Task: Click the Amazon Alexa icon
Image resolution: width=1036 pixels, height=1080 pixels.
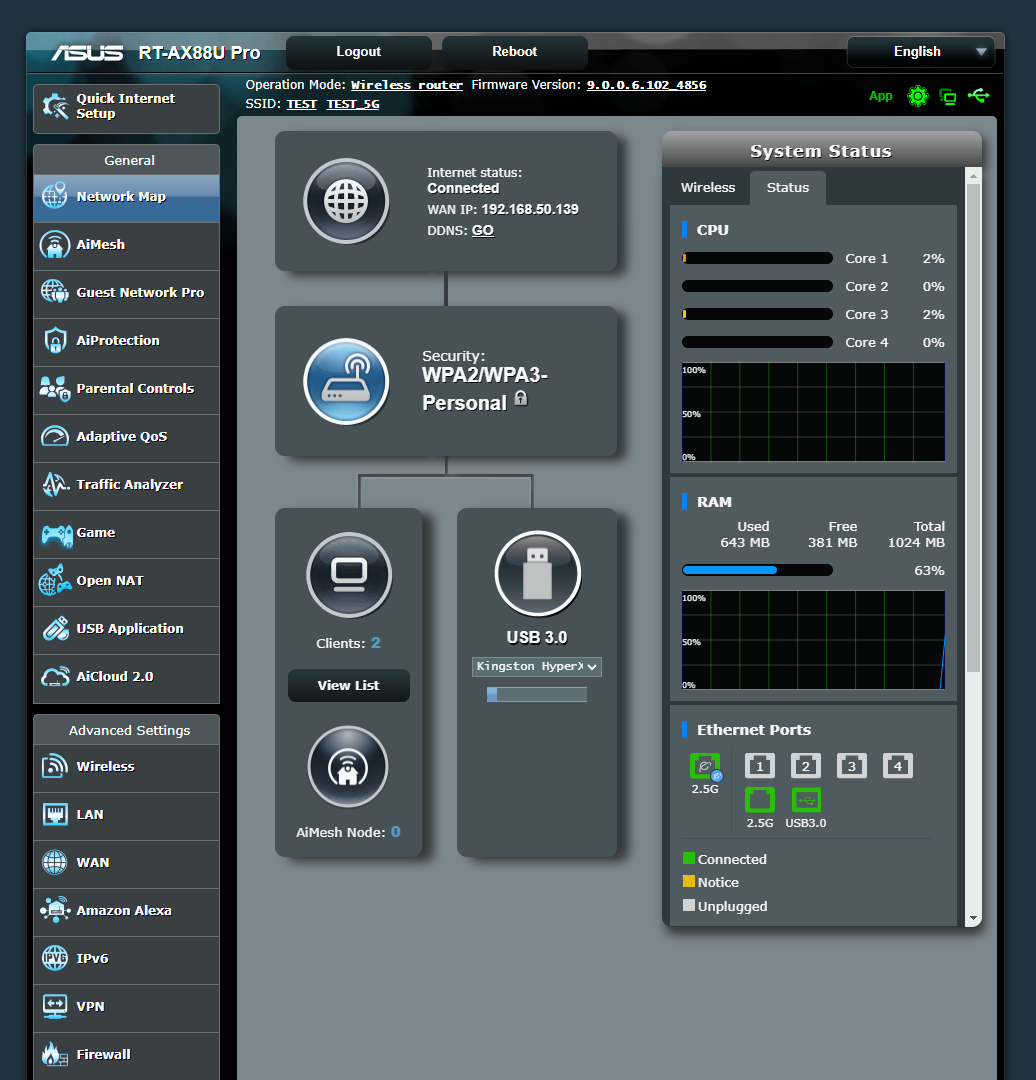Action: (55, 910)
